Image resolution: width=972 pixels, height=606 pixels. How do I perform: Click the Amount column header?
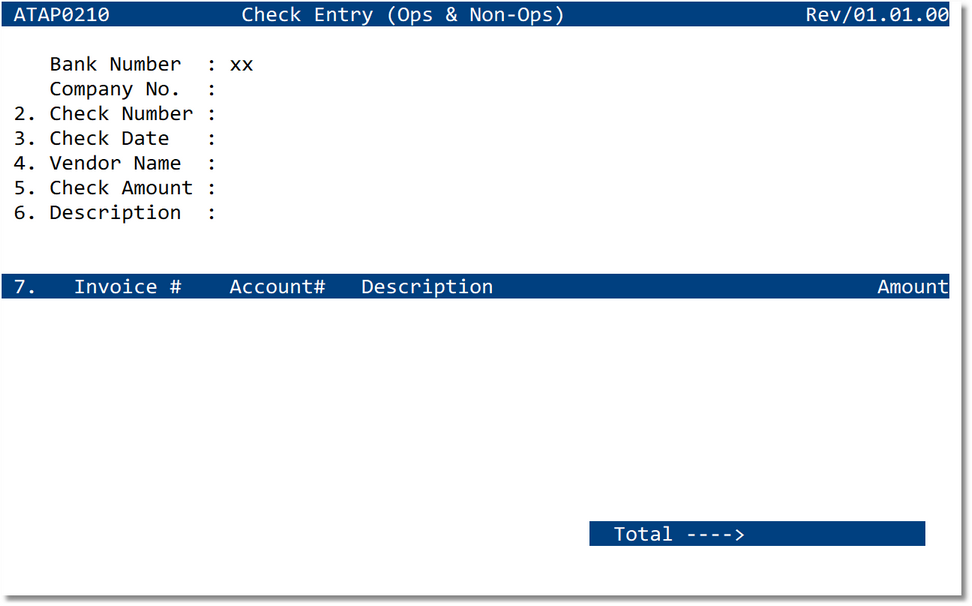tap(912, 287)
